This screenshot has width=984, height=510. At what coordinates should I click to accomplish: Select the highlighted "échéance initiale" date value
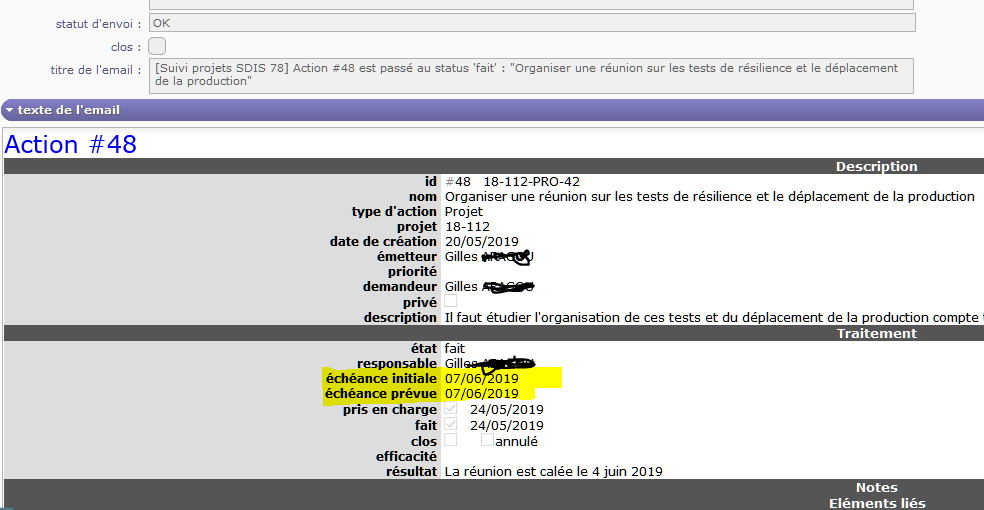point(484,379)
